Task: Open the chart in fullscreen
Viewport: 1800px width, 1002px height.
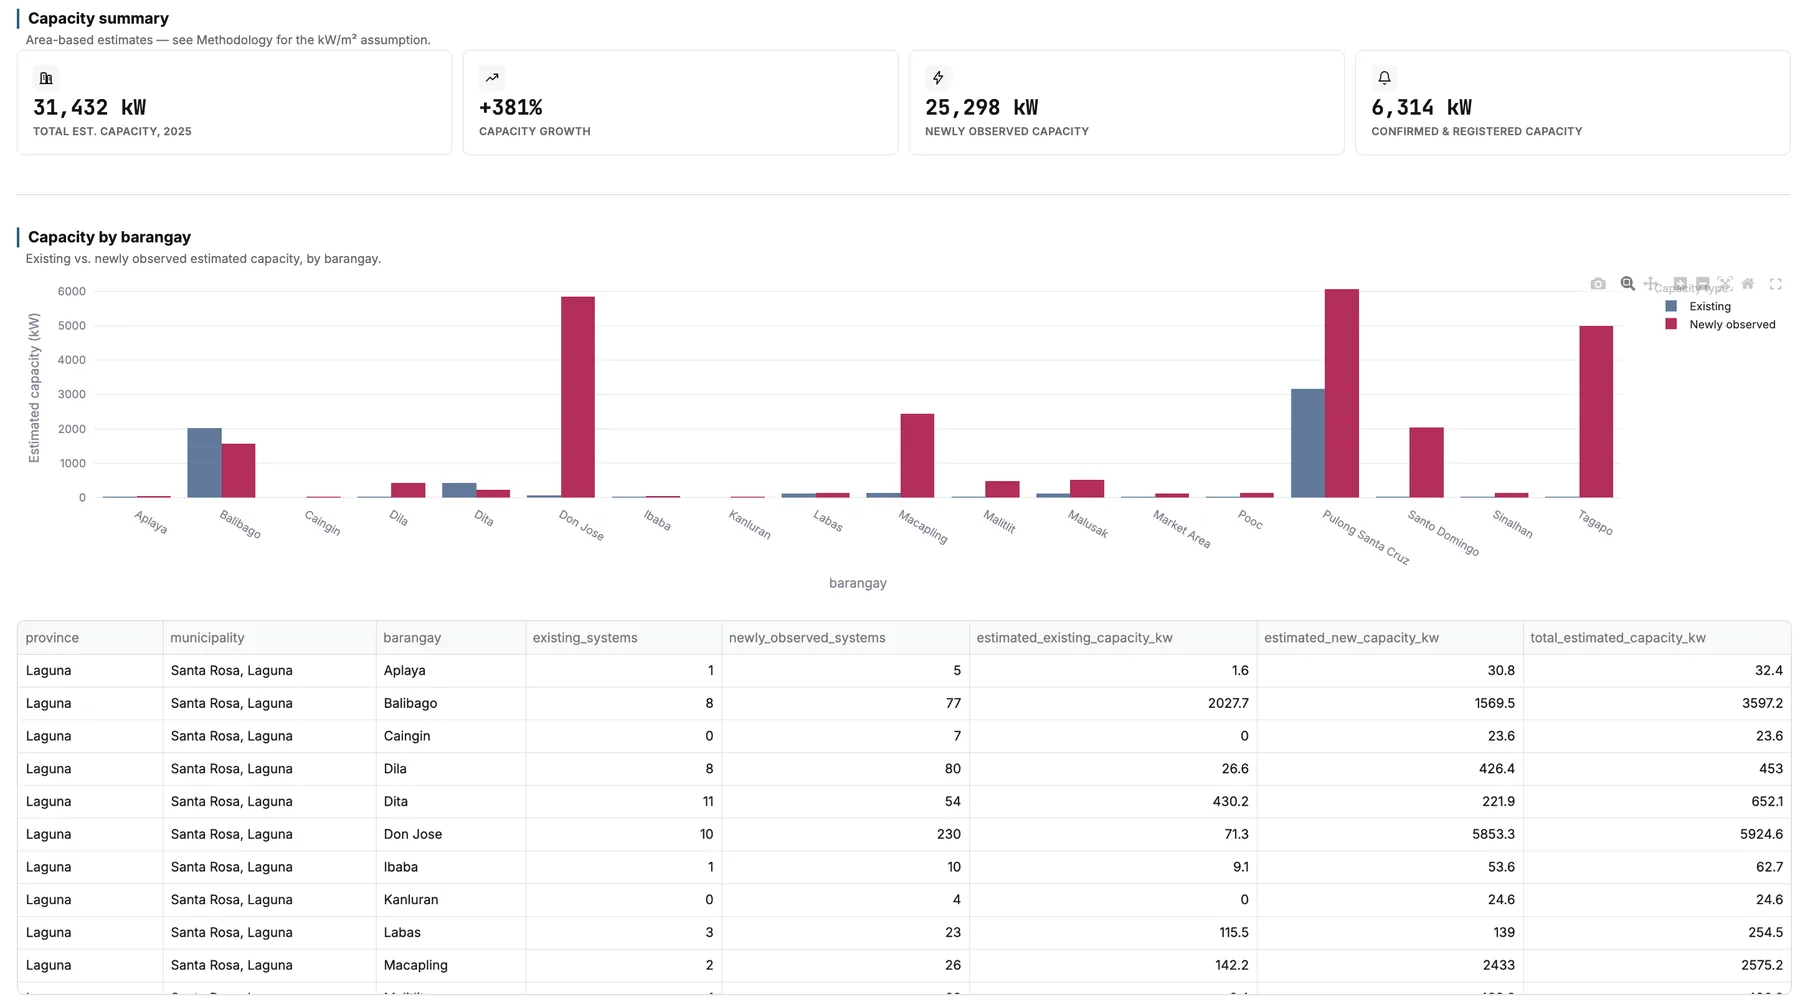Action: [x=1776, y=284]
